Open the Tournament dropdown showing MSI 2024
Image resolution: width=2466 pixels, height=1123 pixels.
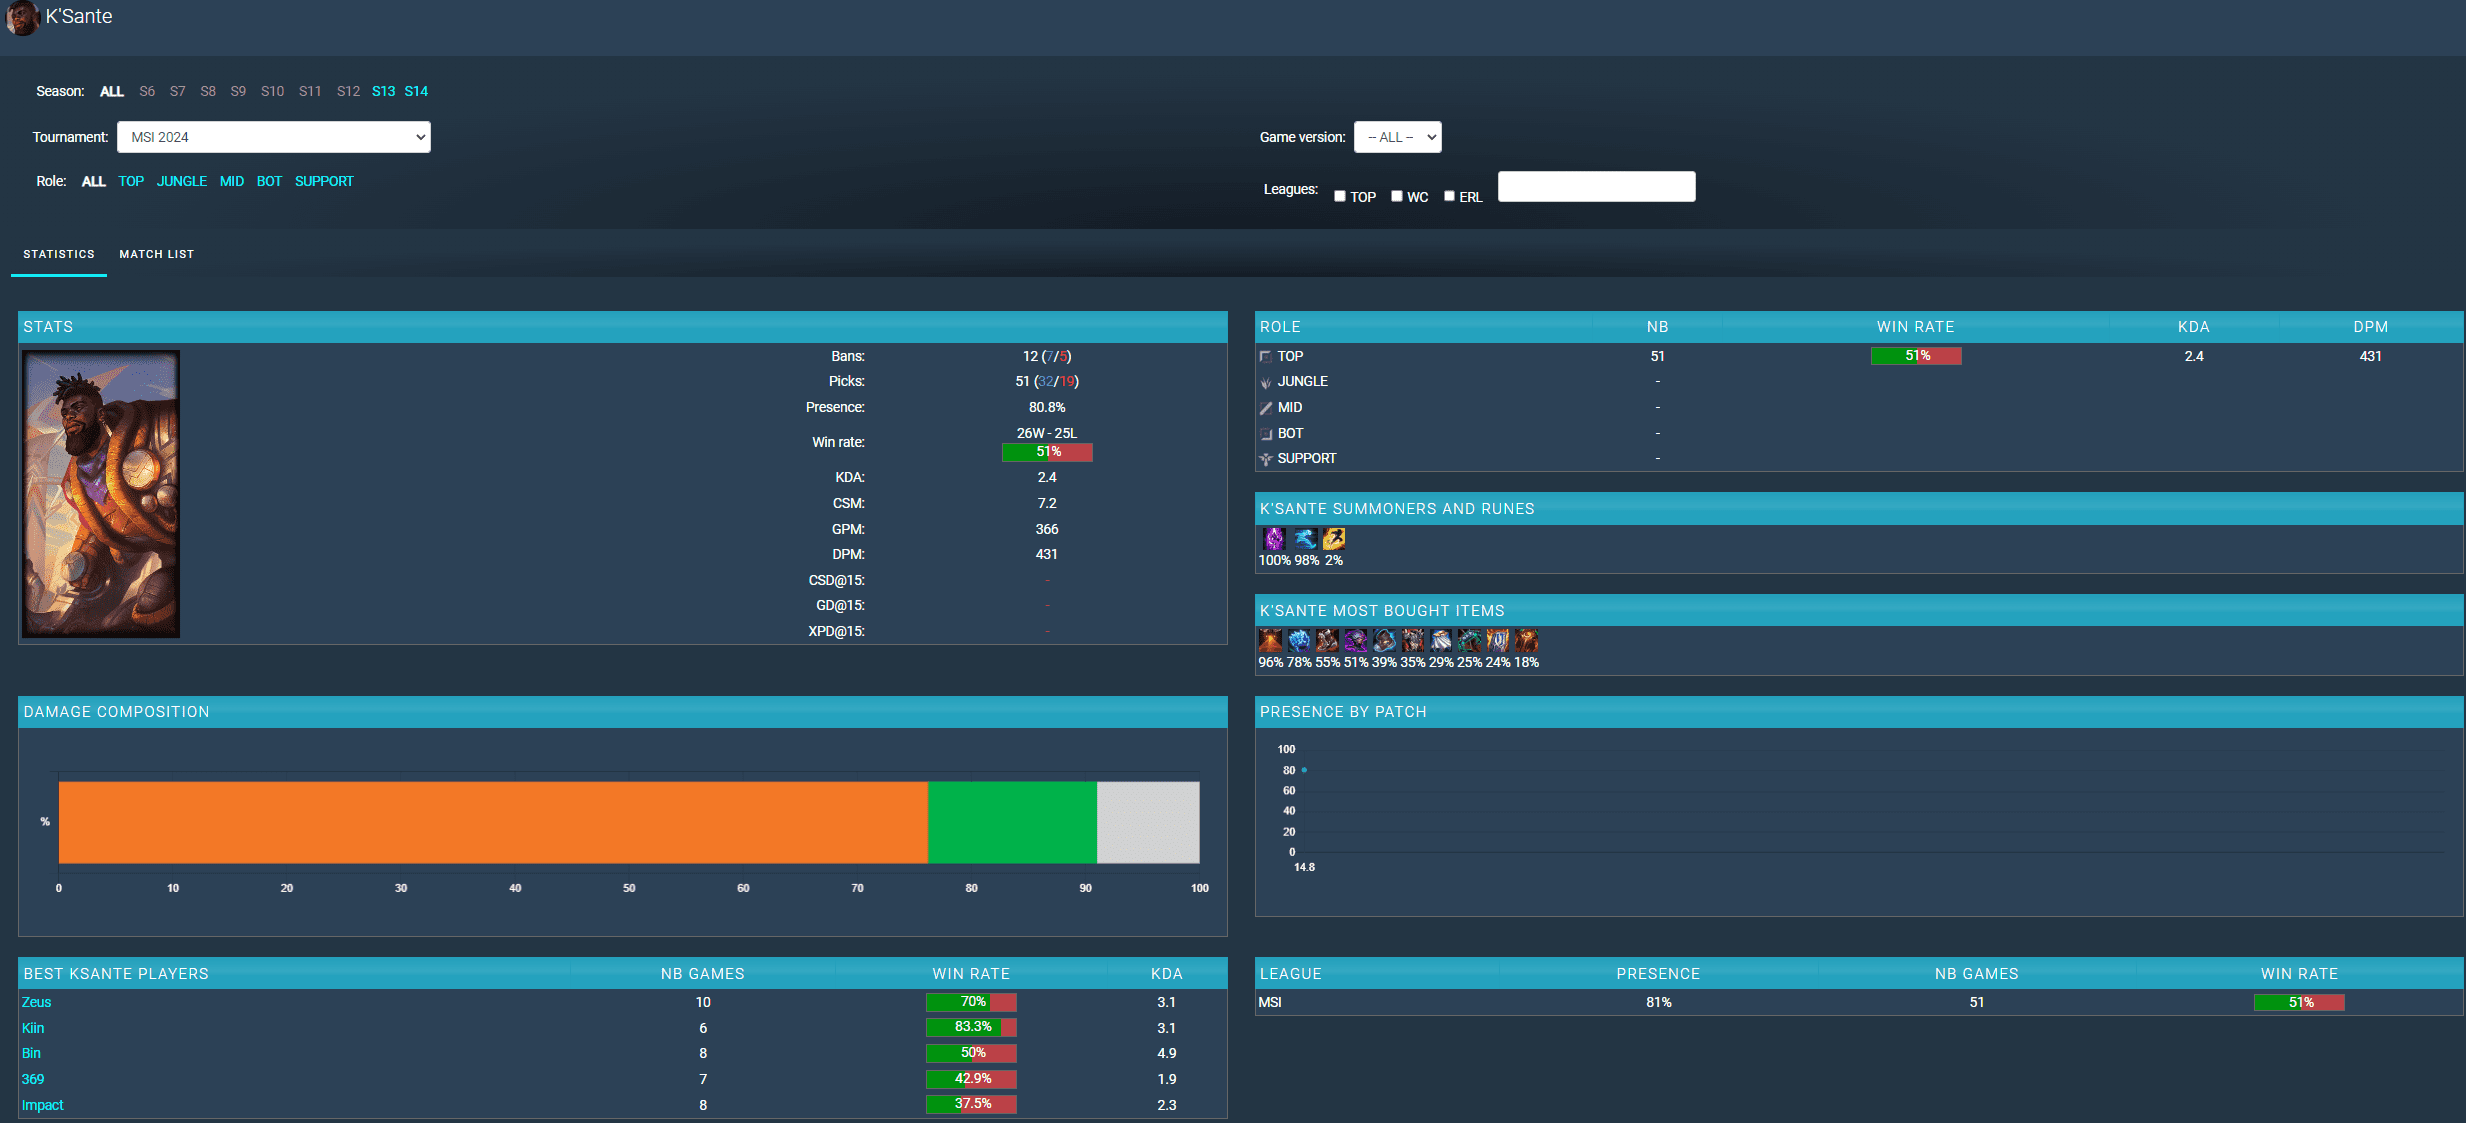pyautogui.click(x=273, y=137)
